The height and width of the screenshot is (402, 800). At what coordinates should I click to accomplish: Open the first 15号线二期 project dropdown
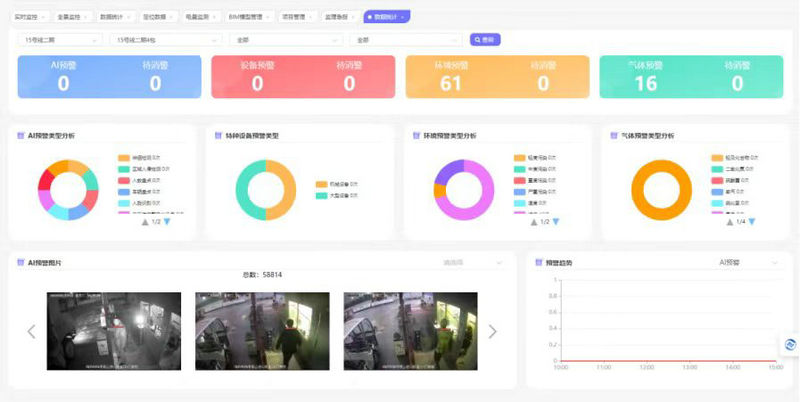[x=60, y=40]
